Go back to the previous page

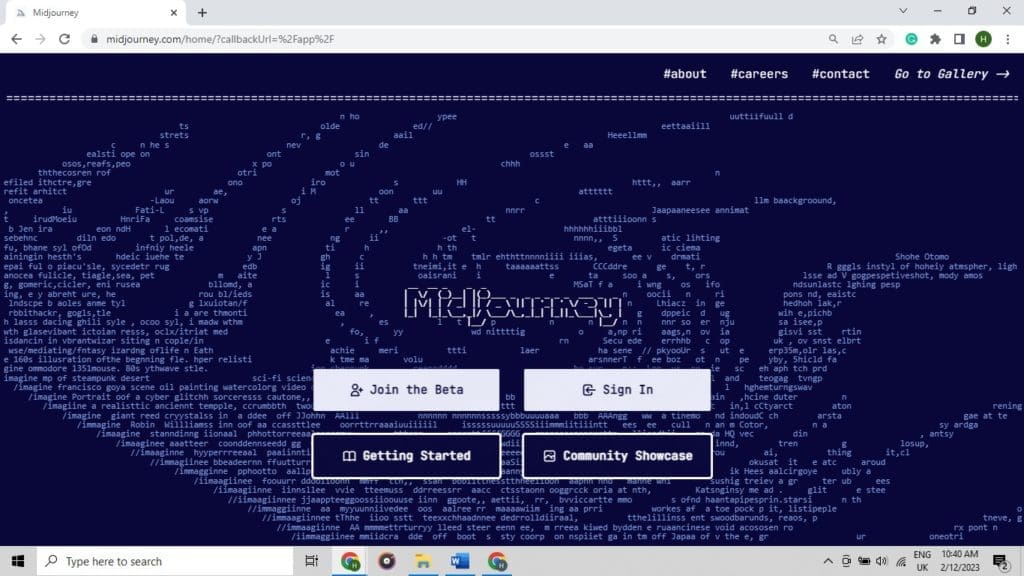(16, 39)
